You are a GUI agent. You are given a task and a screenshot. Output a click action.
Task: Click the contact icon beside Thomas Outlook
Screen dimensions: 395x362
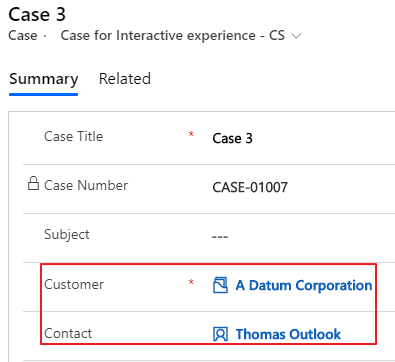coord(220,334)
